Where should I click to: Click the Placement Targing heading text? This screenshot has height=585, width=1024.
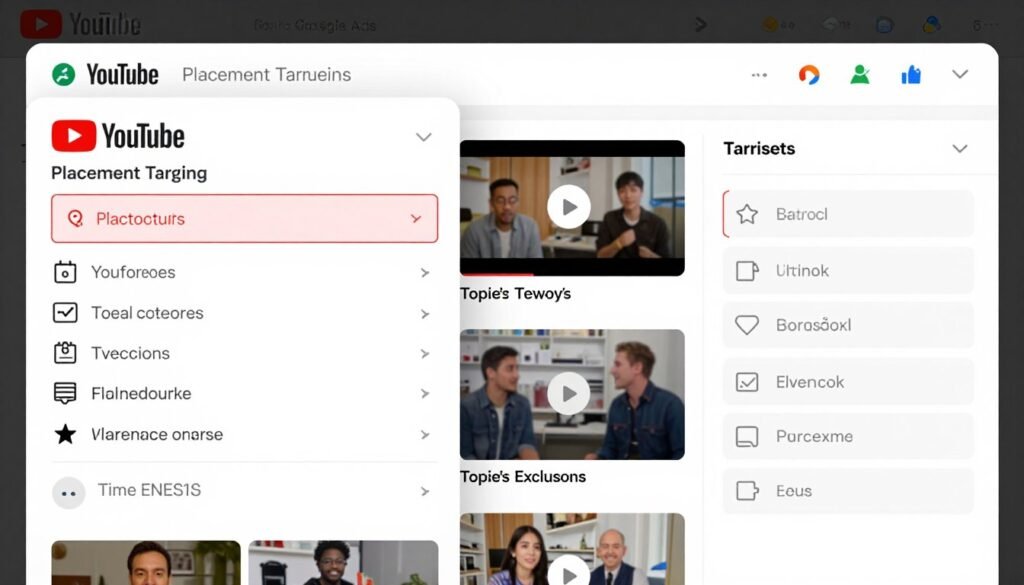pos(129,173)
